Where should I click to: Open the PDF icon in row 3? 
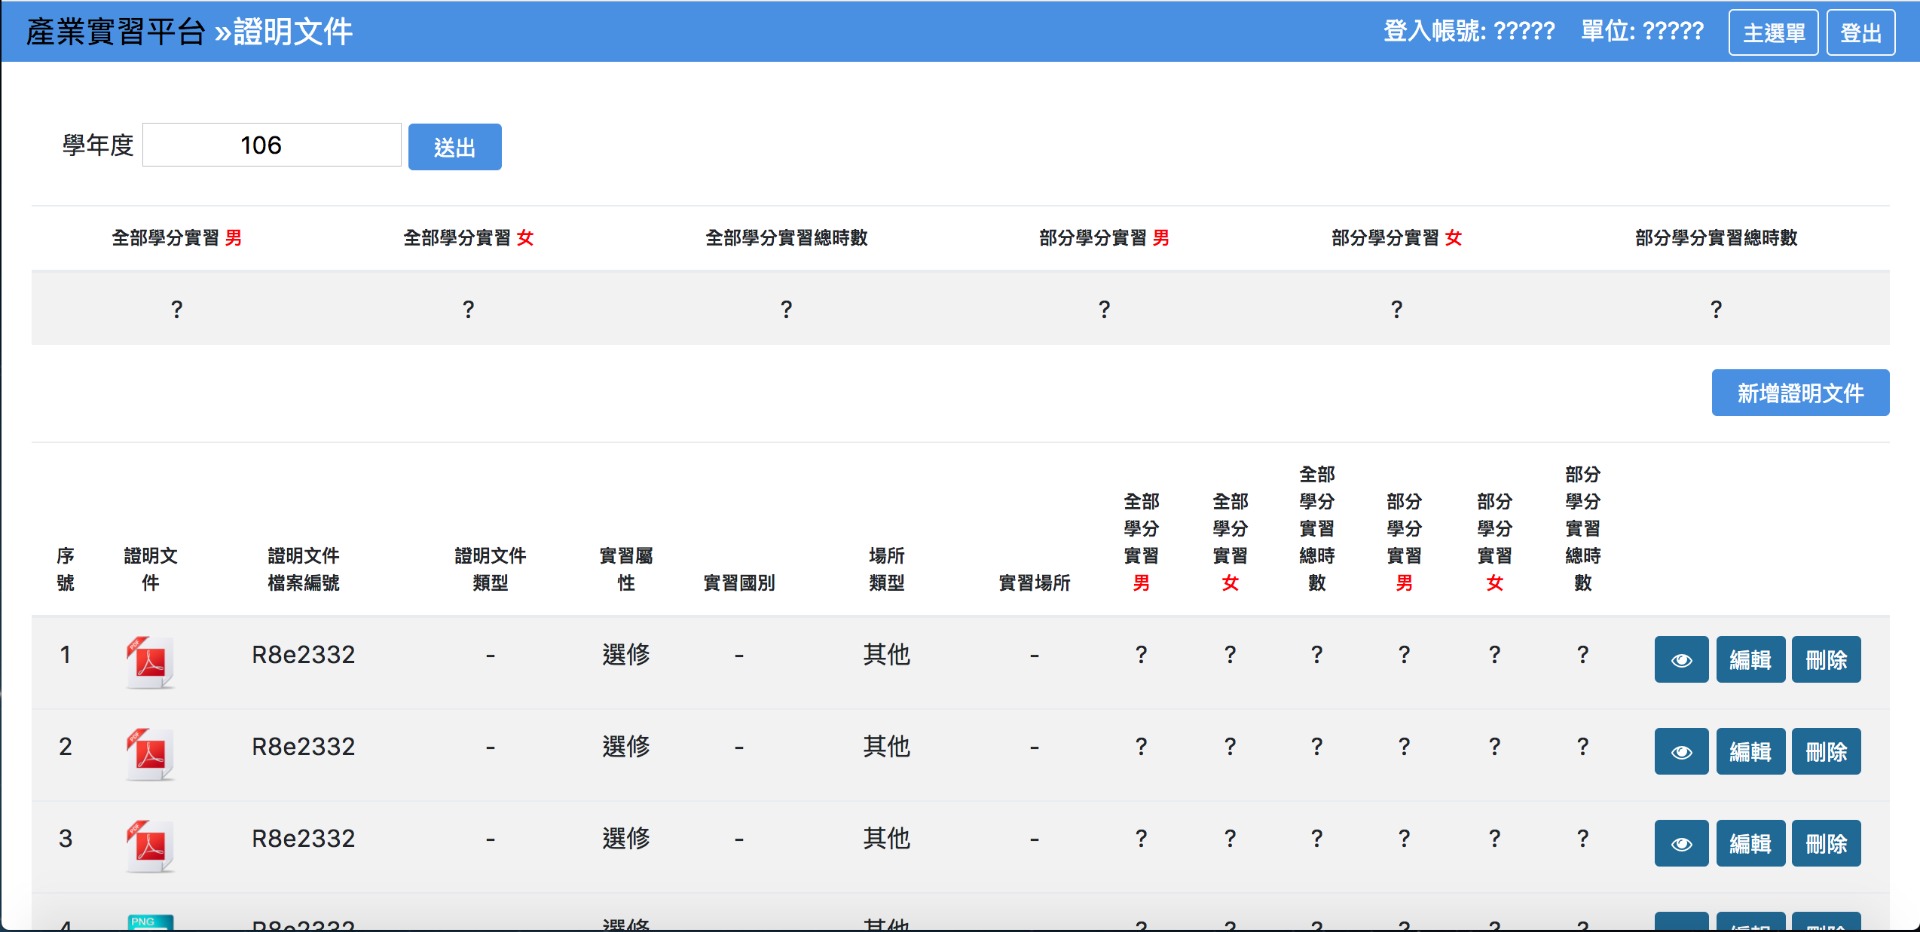tap(150, 845)
